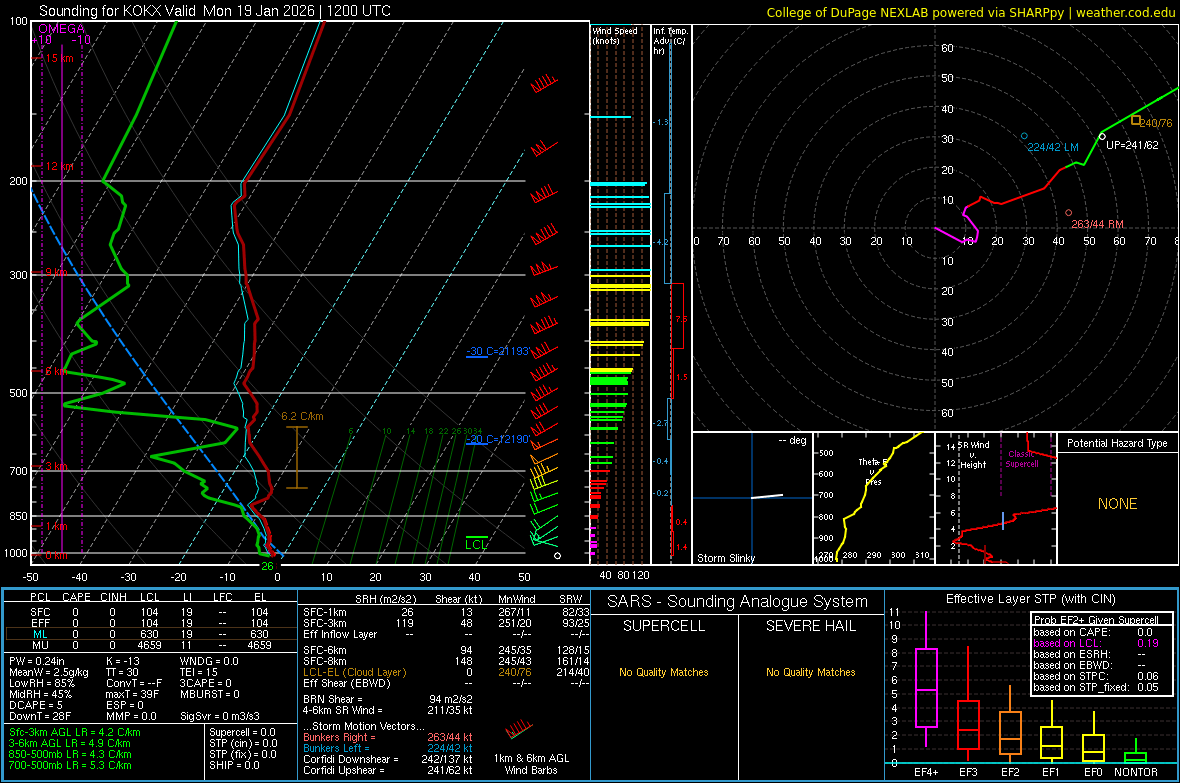Click the orange Corfidi downshear square marker

1136,120
